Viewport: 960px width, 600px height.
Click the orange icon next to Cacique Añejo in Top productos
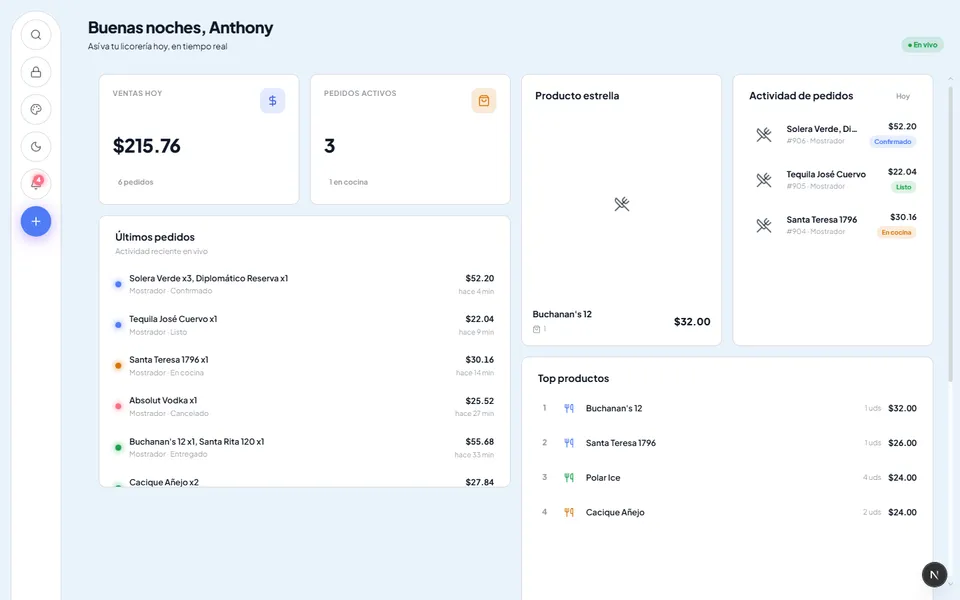point(569,512)
